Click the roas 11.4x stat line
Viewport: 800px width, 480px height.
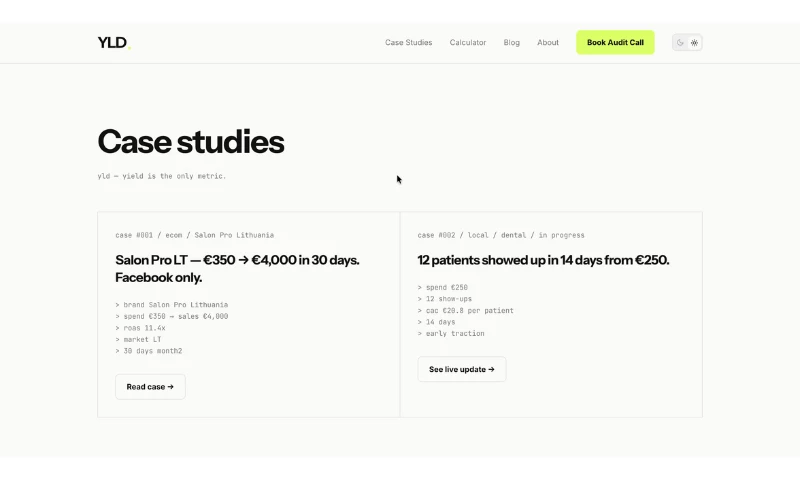[140, 328]
